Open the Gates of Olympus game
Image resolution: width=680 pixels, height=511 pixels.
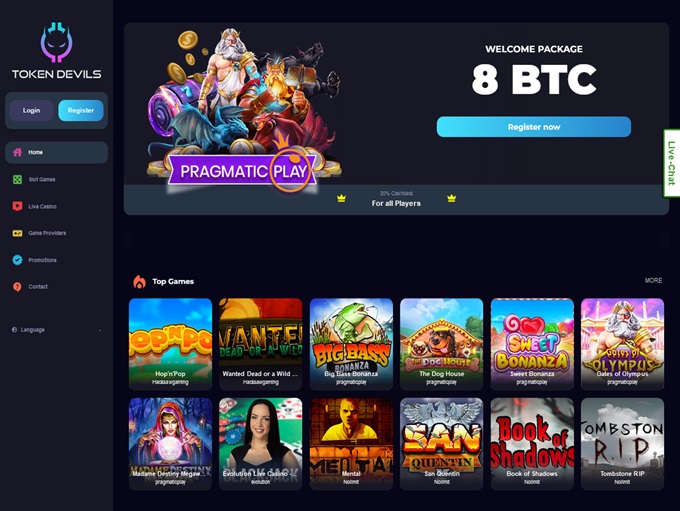pyautogui.click(x=622, y=344)
